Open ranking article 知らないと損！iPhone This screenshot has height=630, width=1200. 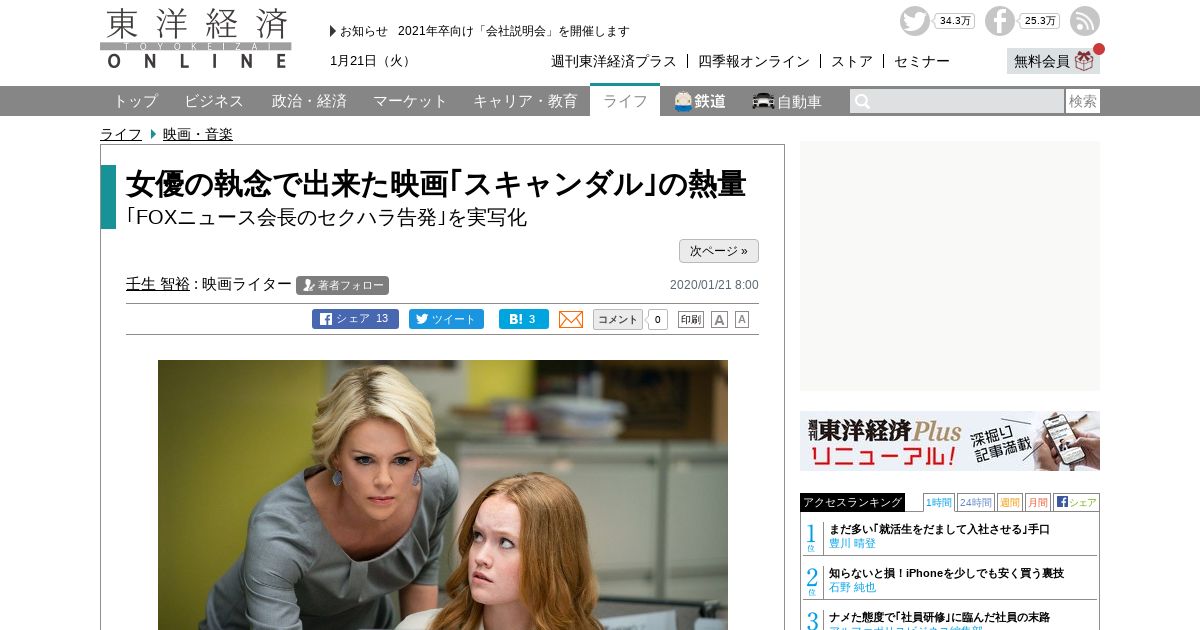[x=946, y=573]
